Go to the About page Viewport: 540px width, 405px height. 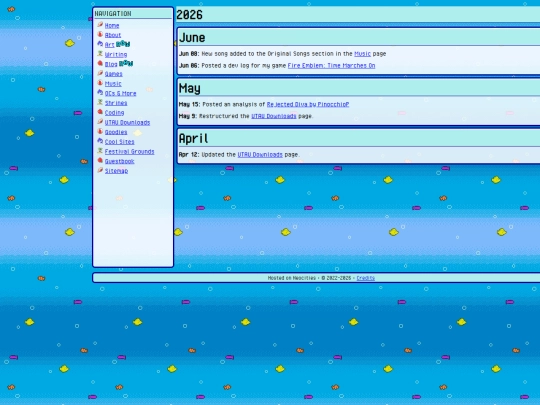coord(113,35)
